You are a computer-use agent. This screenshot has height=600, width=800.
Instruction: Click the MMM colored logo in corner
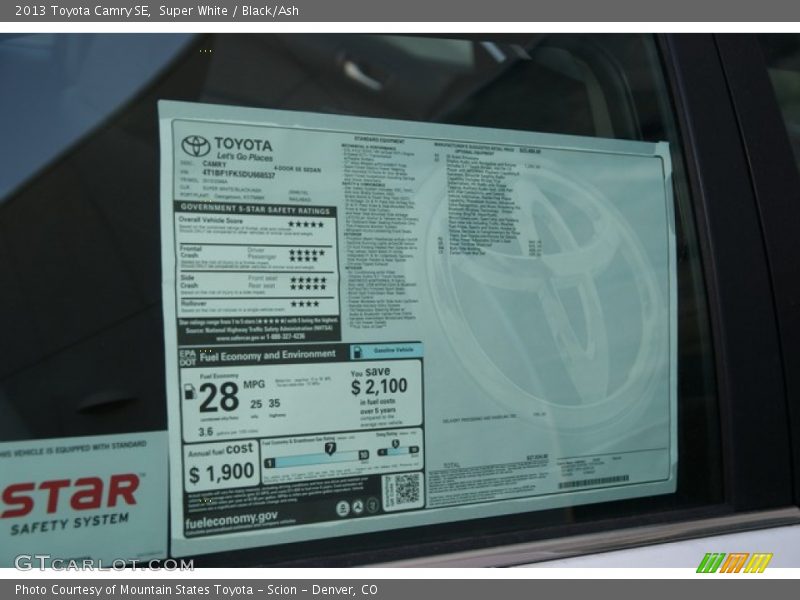(x=733, y=563)
